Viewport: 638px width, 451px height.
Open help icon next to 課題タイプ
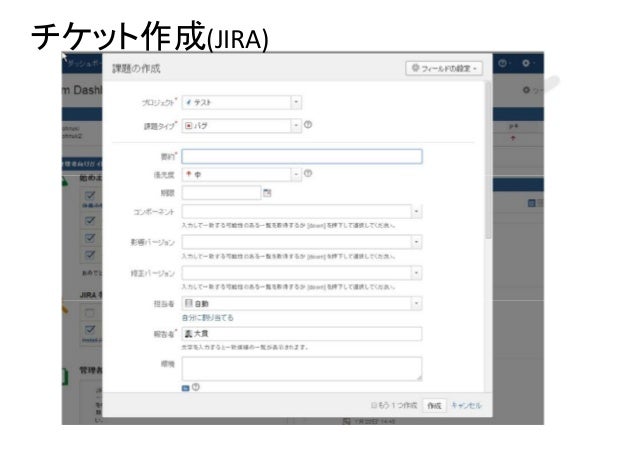pos(308,125)
